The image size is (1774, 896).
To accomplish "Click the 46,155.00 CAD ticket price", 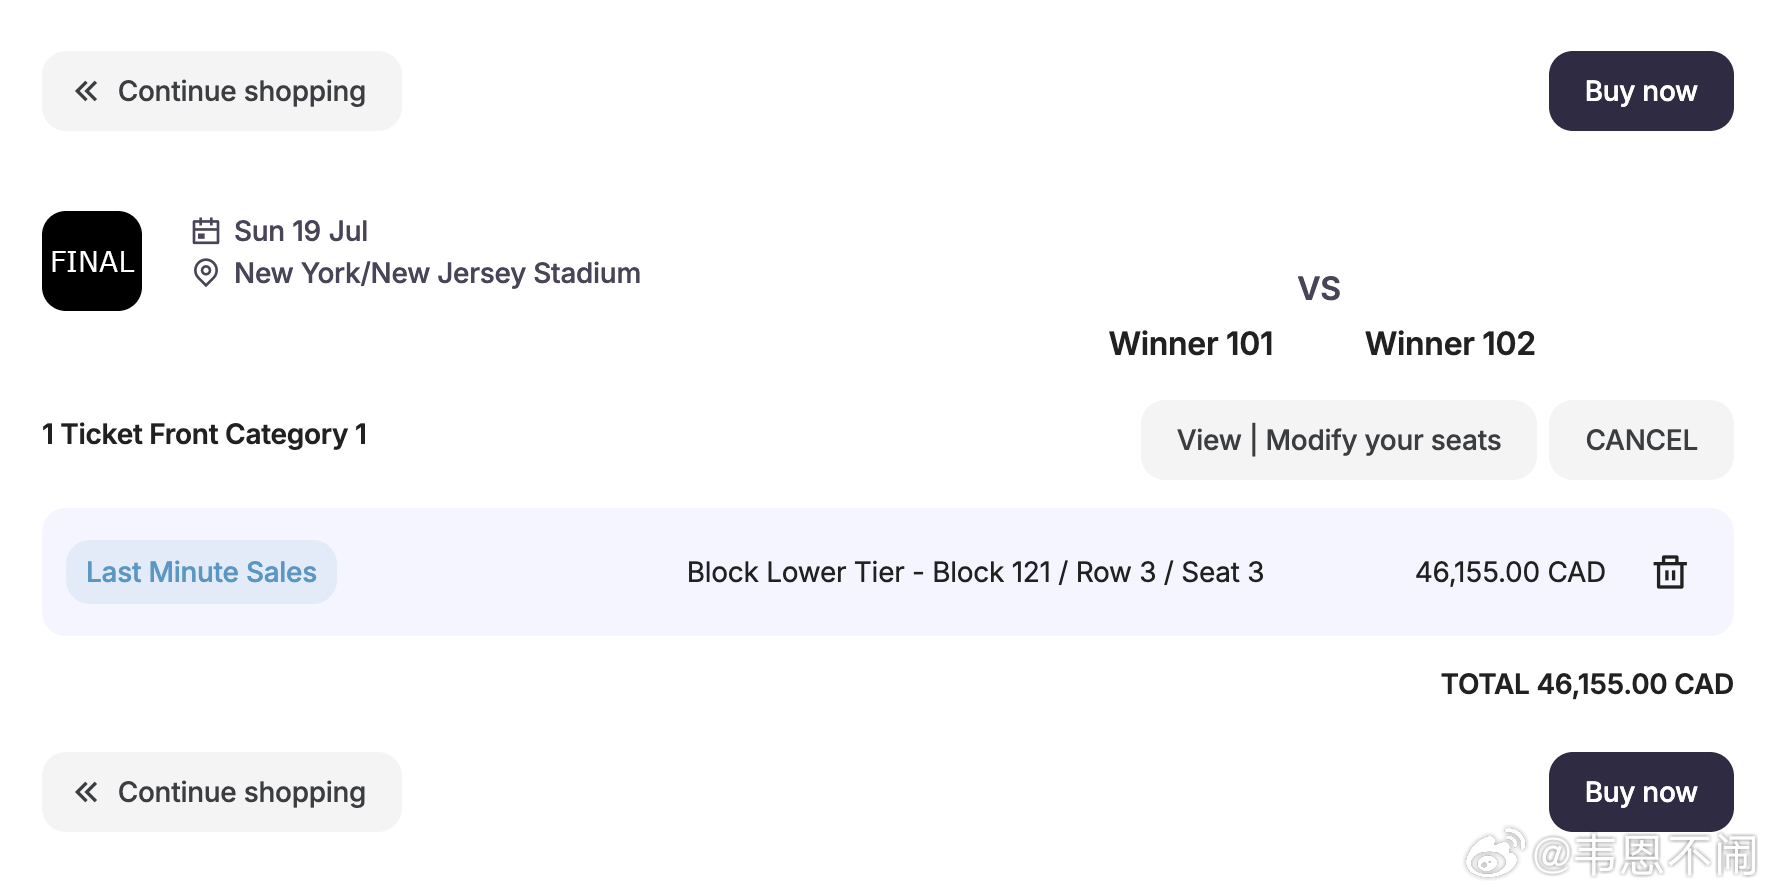I will [x=1510, y=572].
